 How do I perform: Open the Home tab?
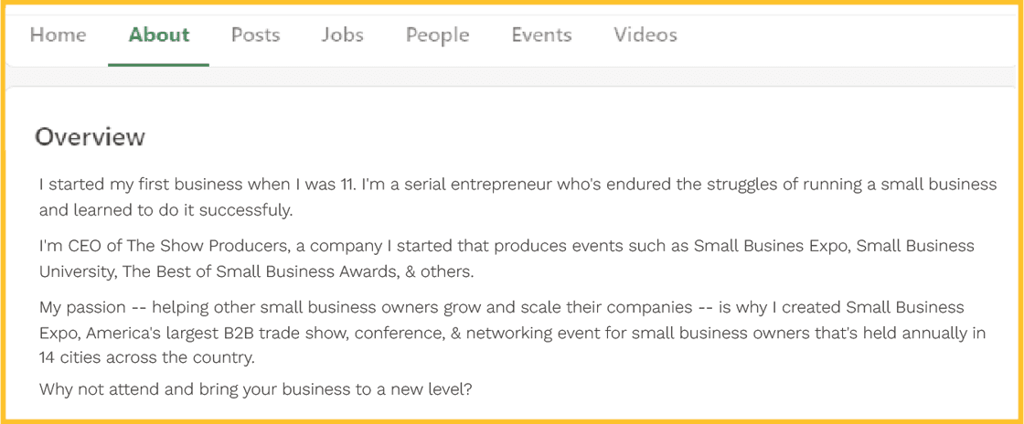(57, 35)
